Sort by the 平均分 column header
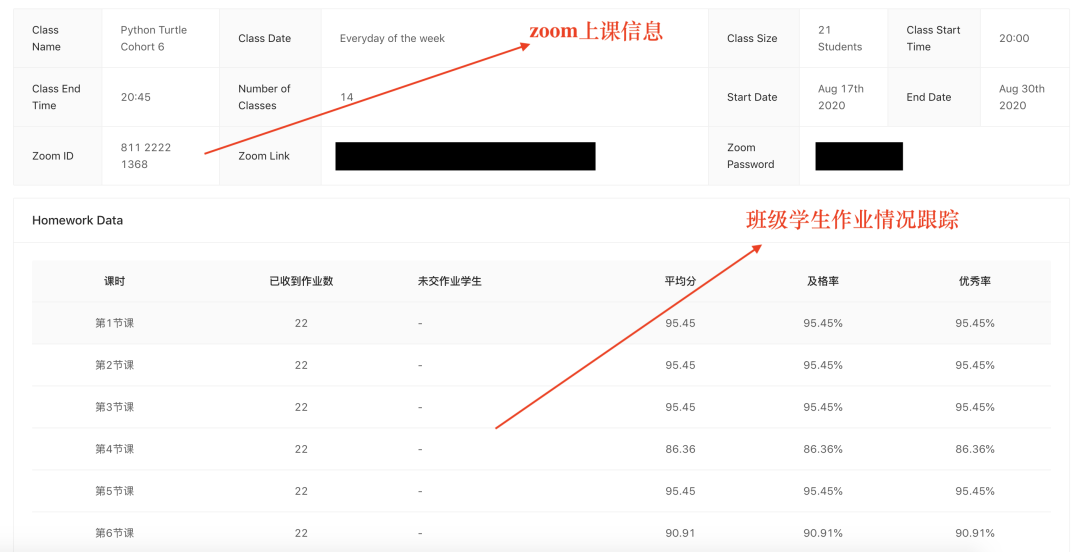The image size is (1080, 552). 680,281
